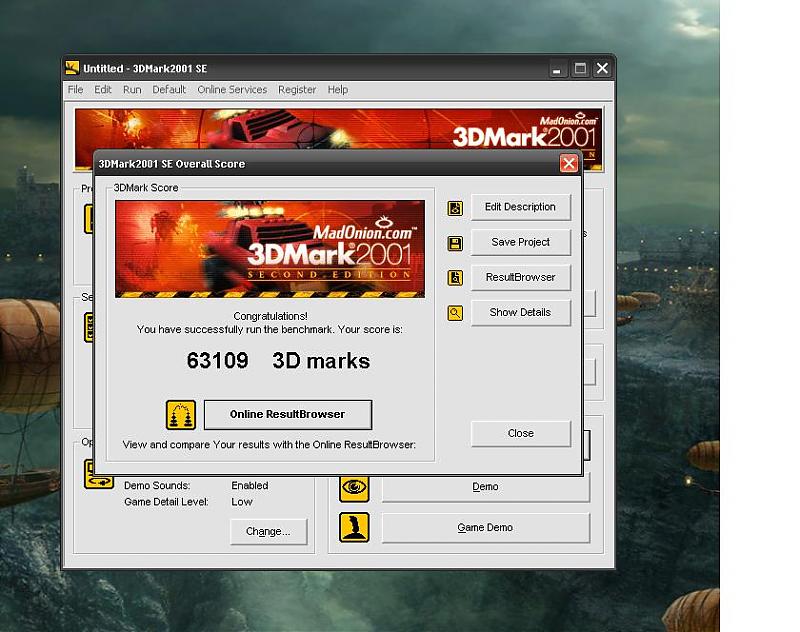This screenshot has height=632, width=800.
Task: Start the Demo in the main window
Action: 486,487
